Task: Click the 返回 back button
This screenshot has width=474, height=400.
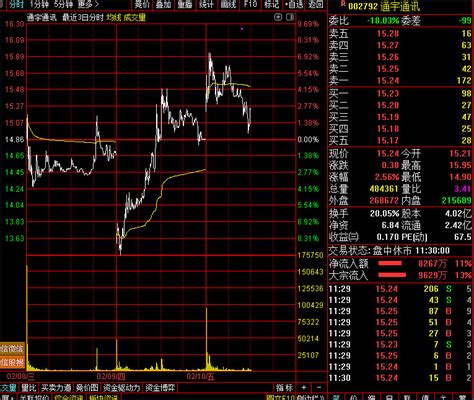Action: tap(315, 4)
